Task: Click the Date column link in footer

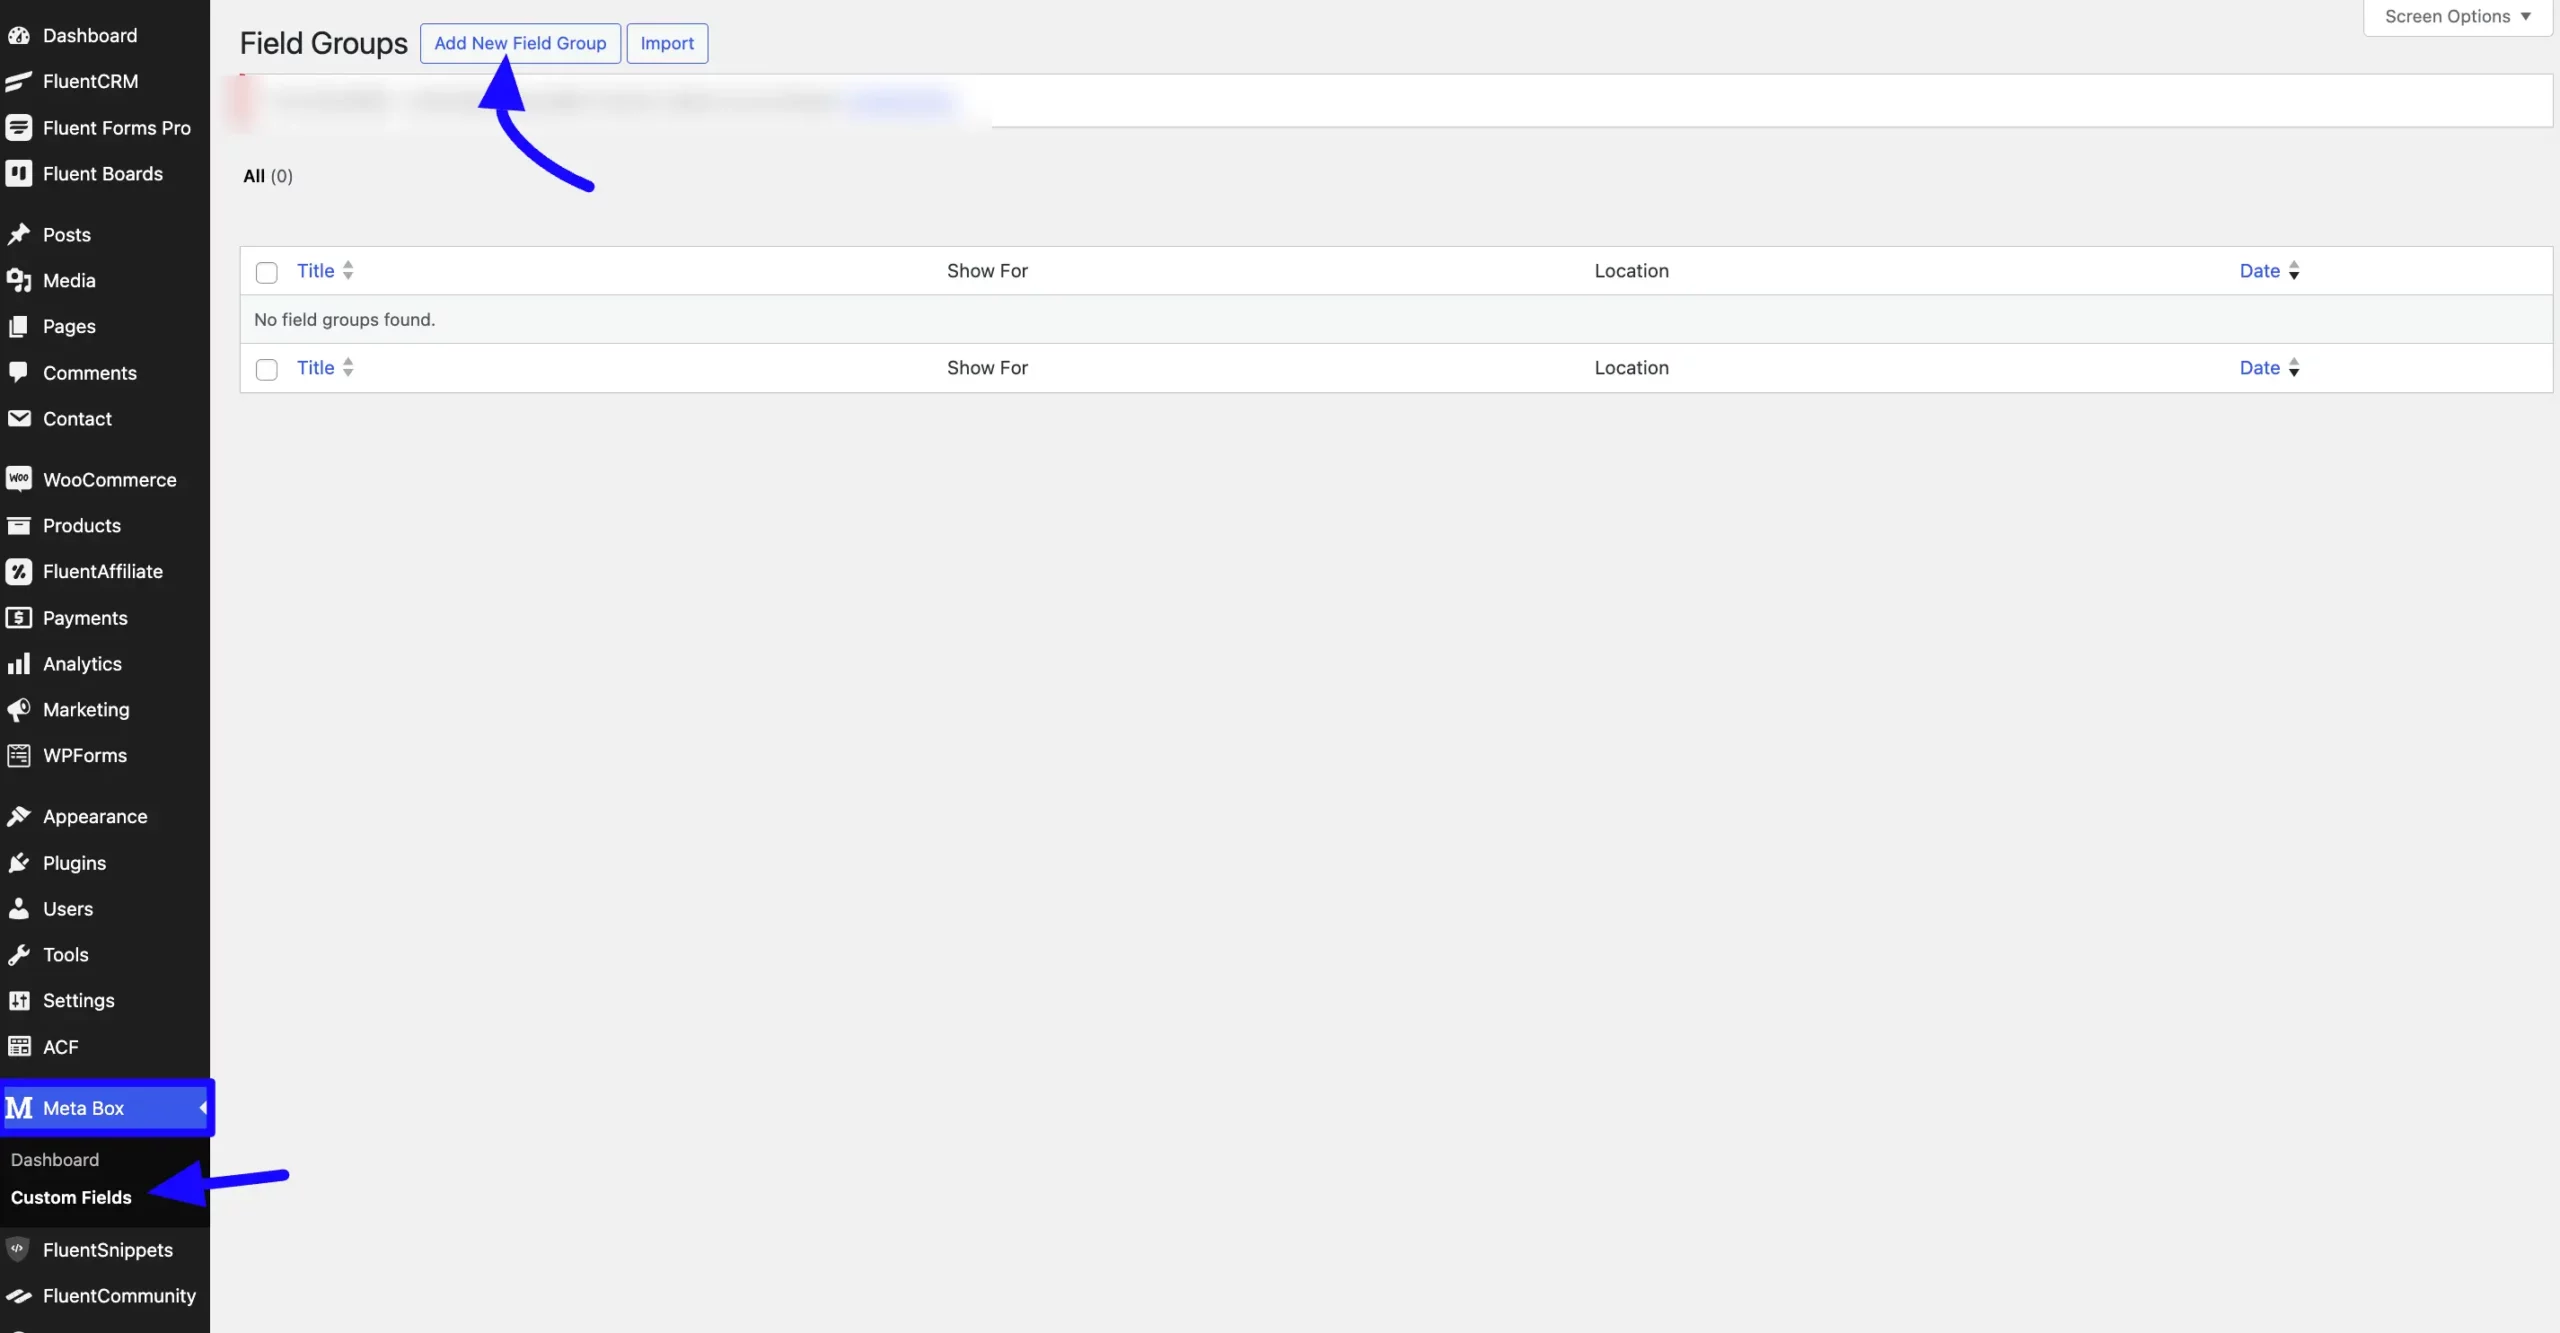Action: (x=2260, y=367)
